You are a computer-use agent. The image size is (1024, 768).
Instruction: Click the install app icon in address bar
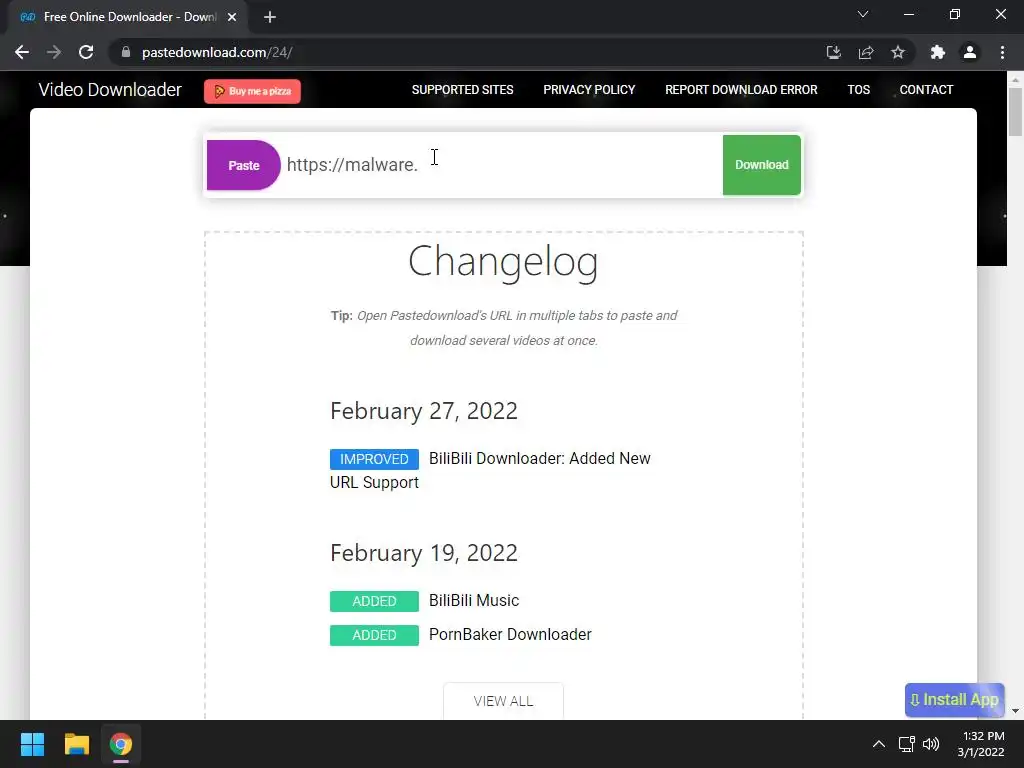[x=833, y=52]
